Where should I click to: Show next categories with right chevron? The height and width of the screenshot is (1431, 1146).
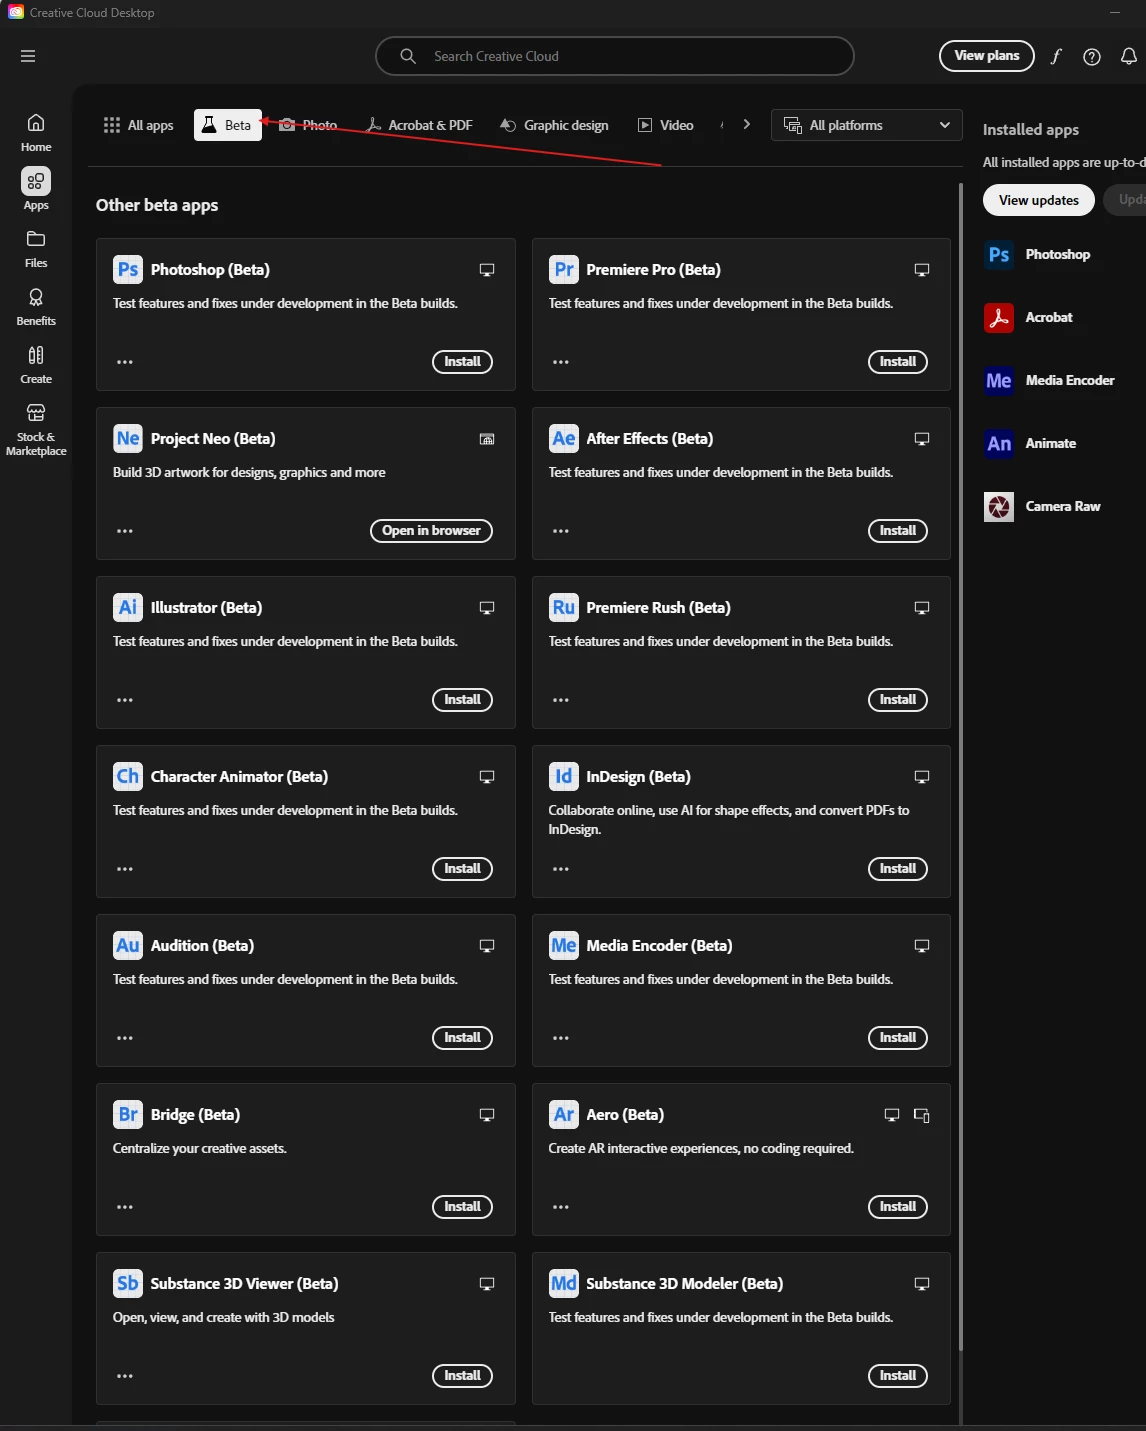coord(746,125)
